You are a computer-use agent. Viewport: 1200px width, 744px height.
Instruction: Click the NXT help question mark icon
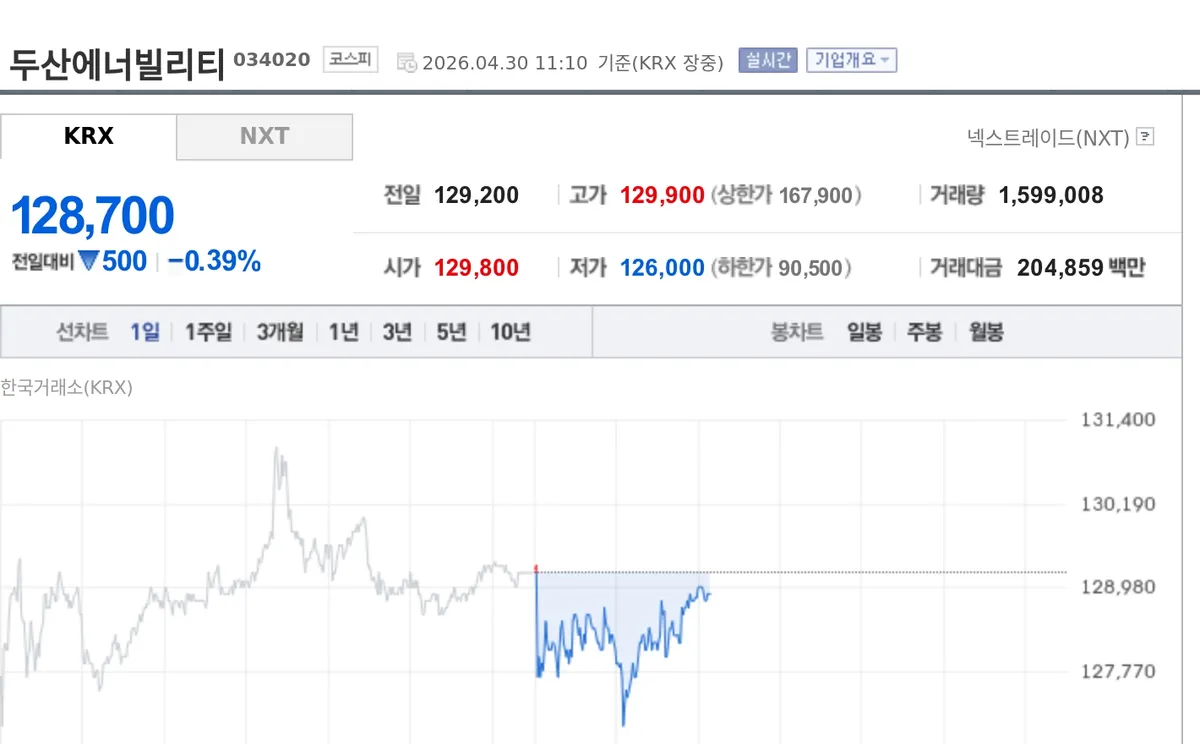coord(1144,137)
